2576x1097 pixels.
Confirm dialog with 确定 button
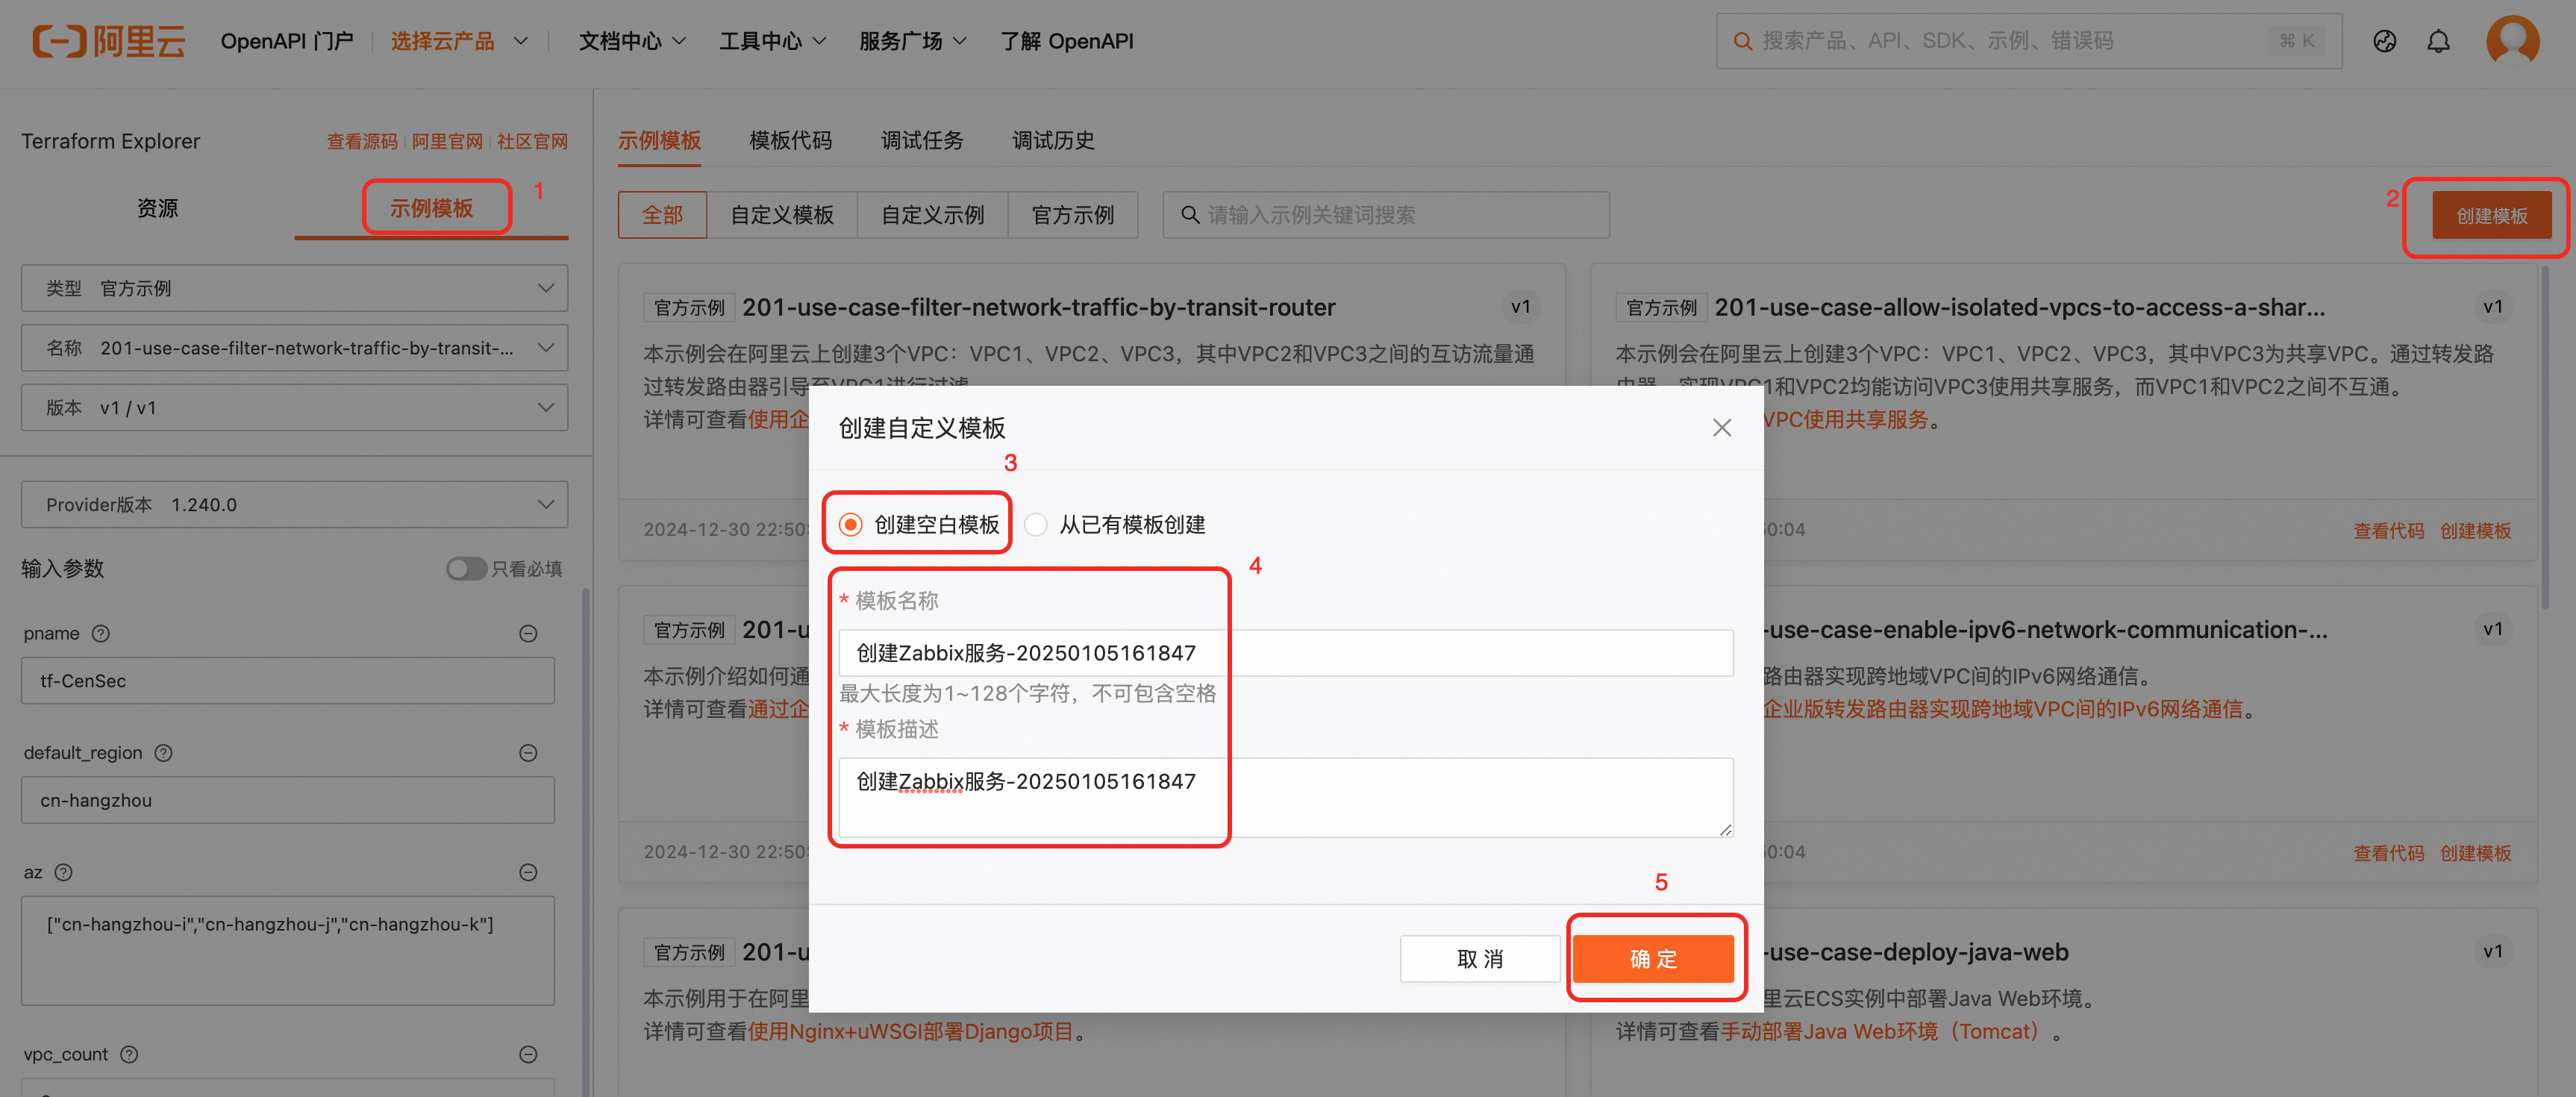click(1653, 959)
